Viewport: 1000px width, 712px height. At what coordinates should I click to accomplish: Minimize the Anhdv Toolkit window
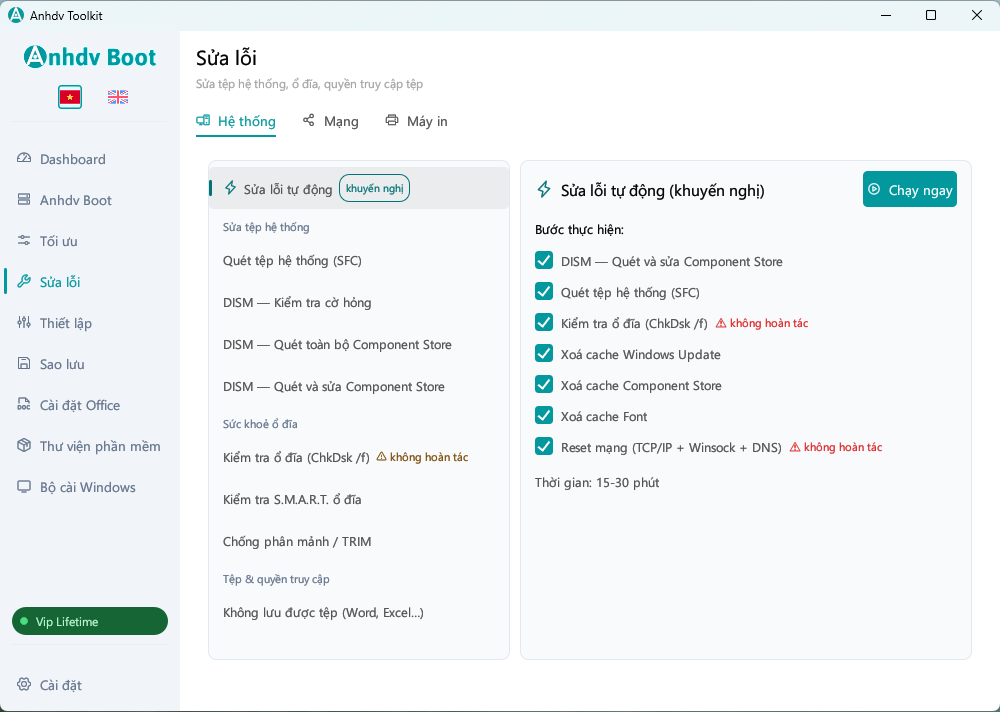click(885, 15)
